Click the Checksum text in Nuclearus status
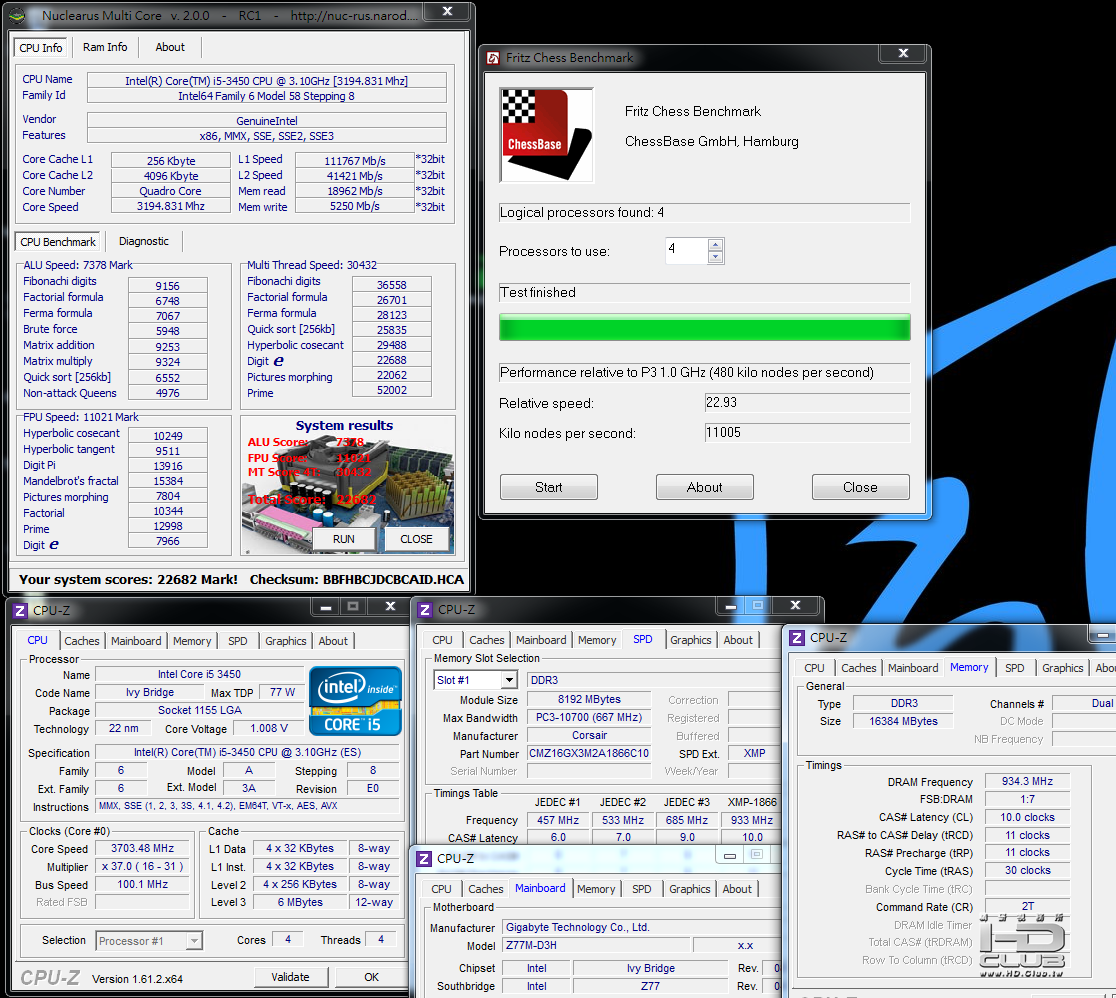1116x998 pixels. tap(357, 579)
